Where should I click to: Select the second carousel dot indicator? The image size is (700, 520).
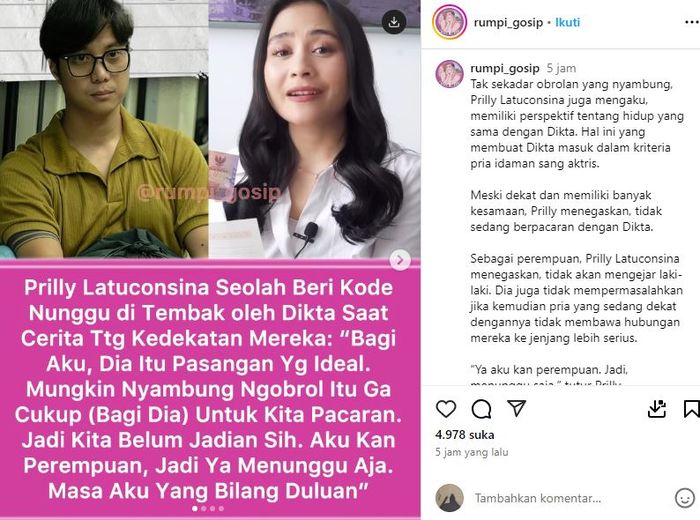tap(204, 508)
